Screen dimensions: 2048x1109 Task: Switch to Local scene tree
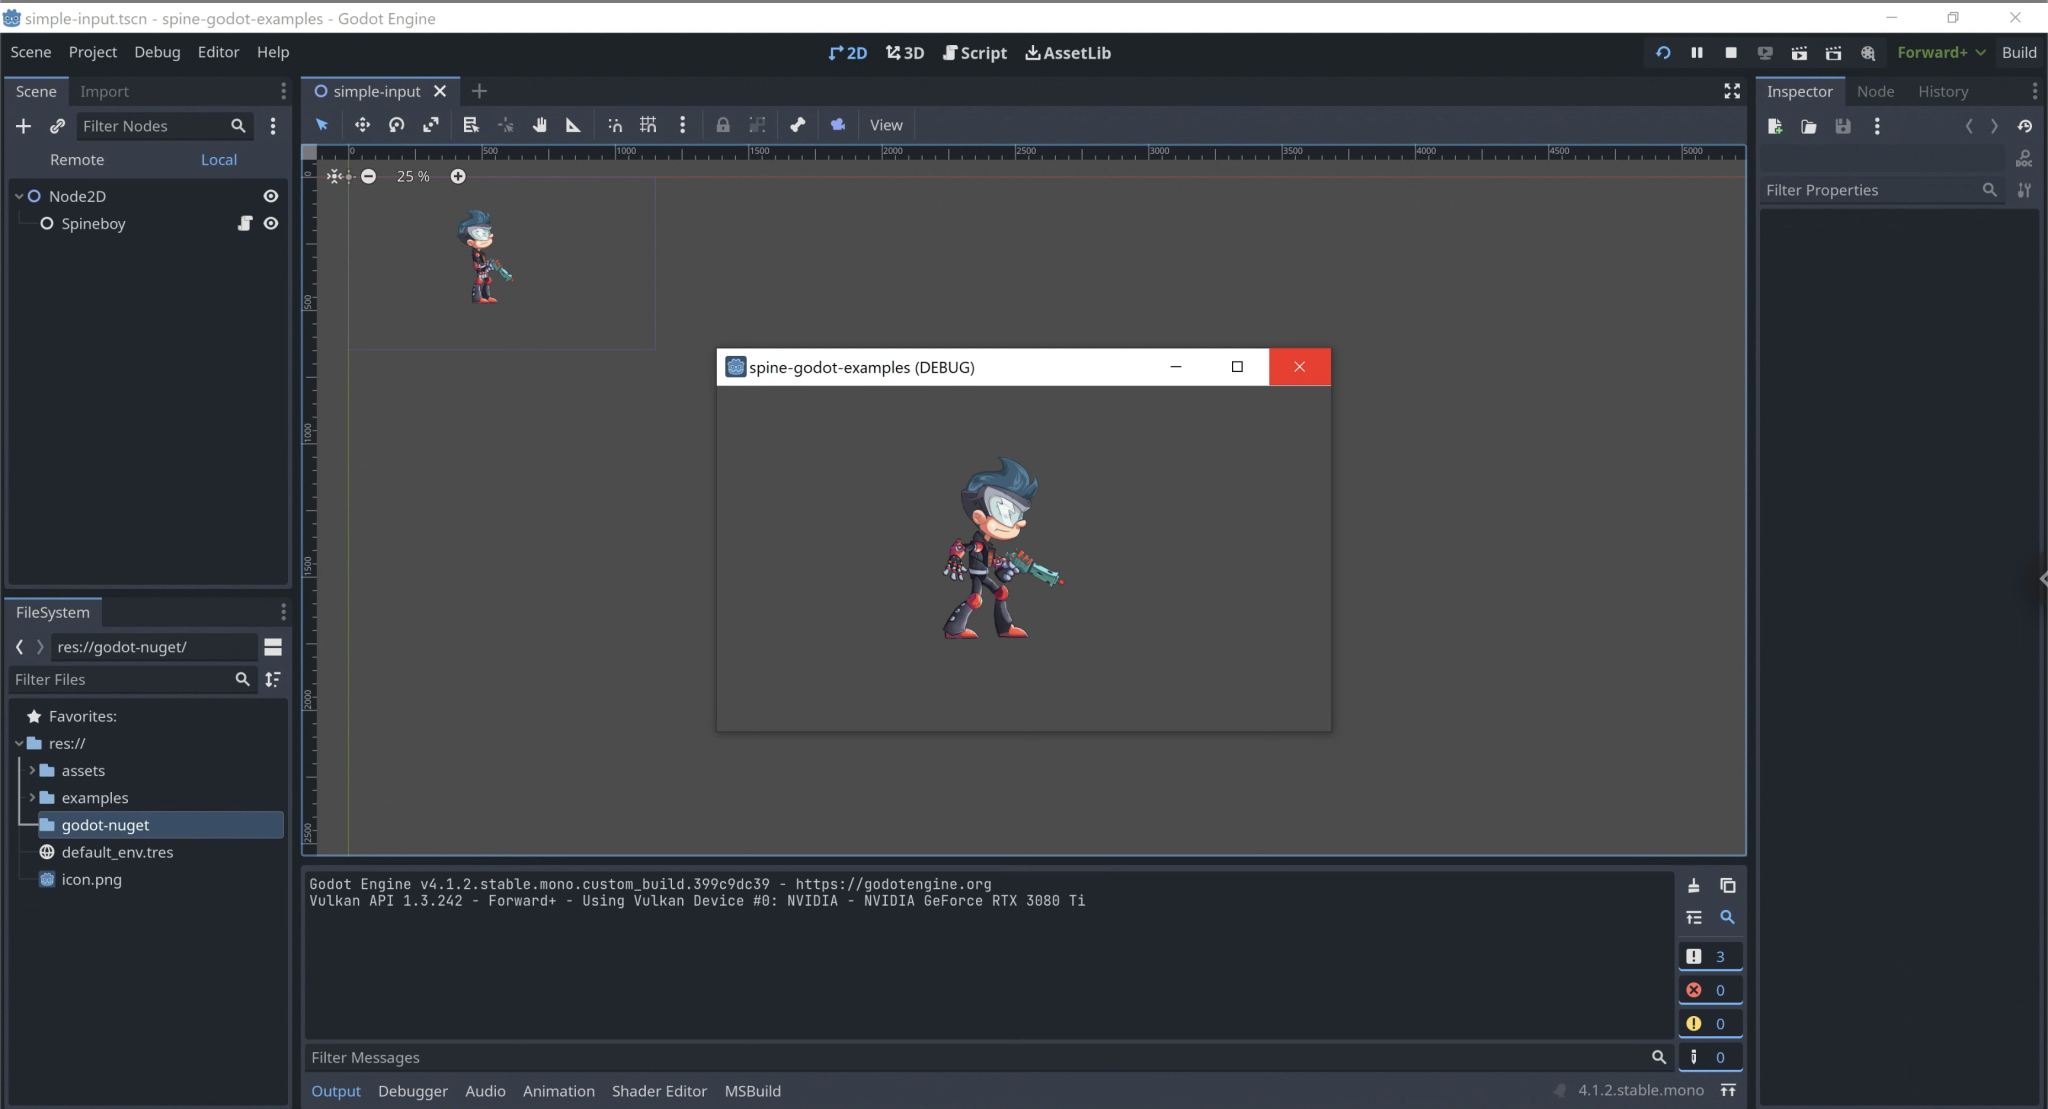point(219,160)
